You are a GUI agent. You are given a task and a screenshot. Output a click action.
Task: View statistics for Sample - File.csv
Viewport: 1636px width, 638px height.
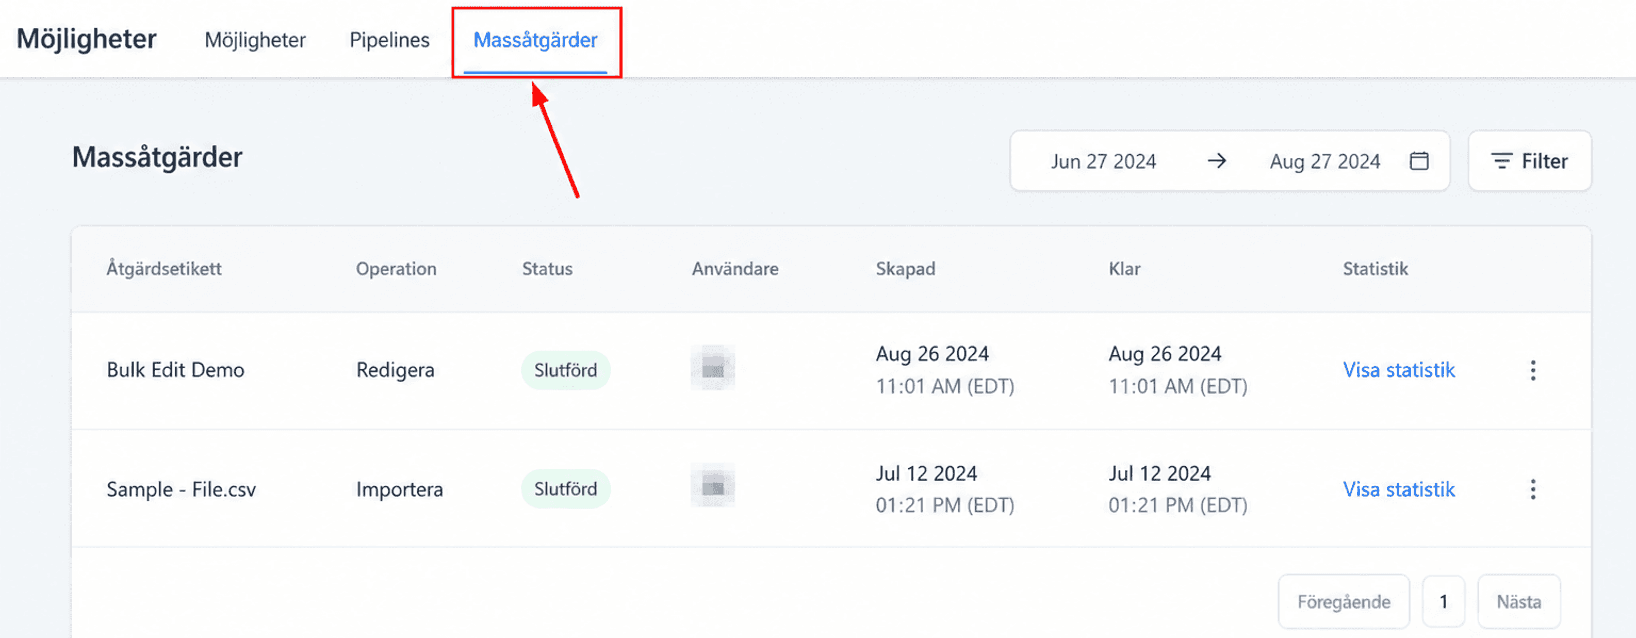(x=1398, y=489)
